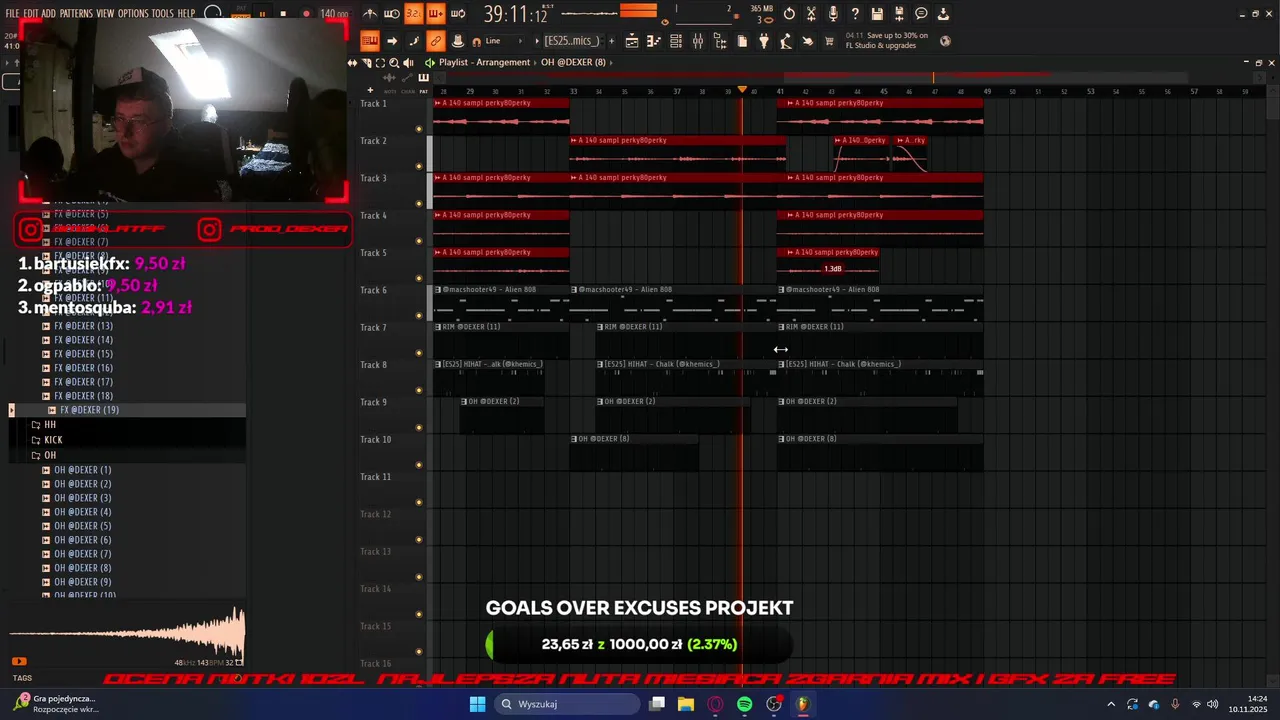Mute Track 10 using its dot
The width and height of the screenshot is (1280, 720).
[x=419, y=465]
